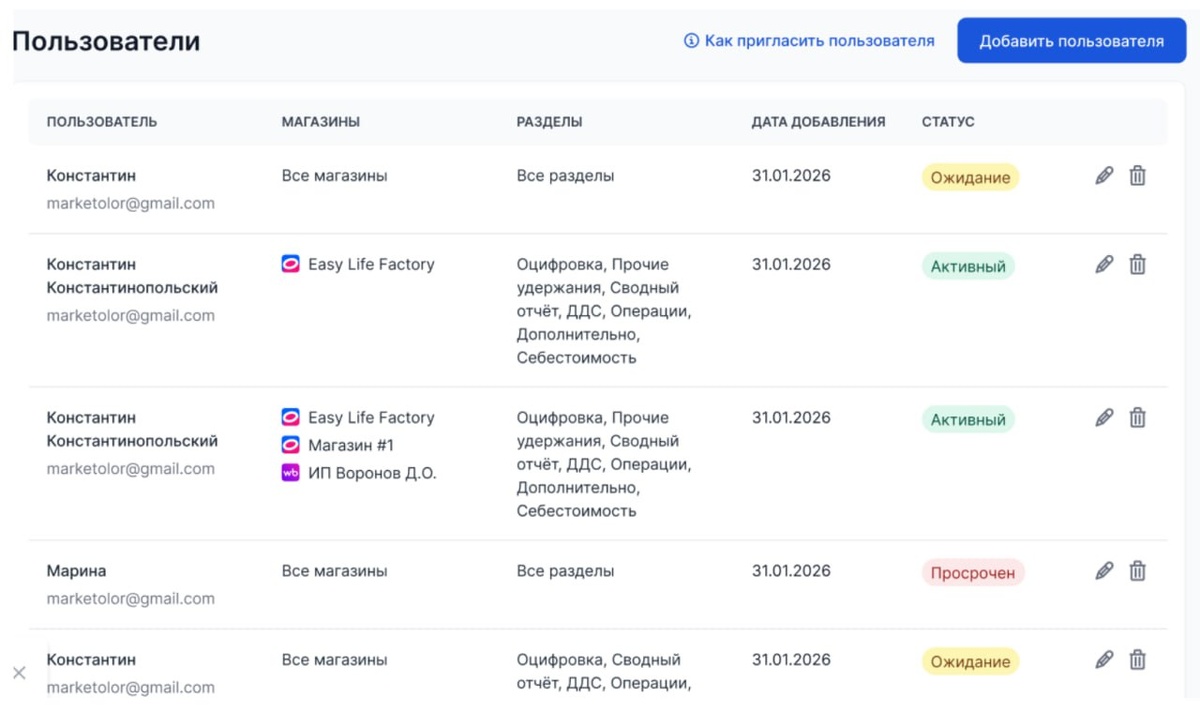The height and width of the screenshot is (712, 1200).
Task: Edit user with only Easy Life Factory store
Action: click(1104, 265)
